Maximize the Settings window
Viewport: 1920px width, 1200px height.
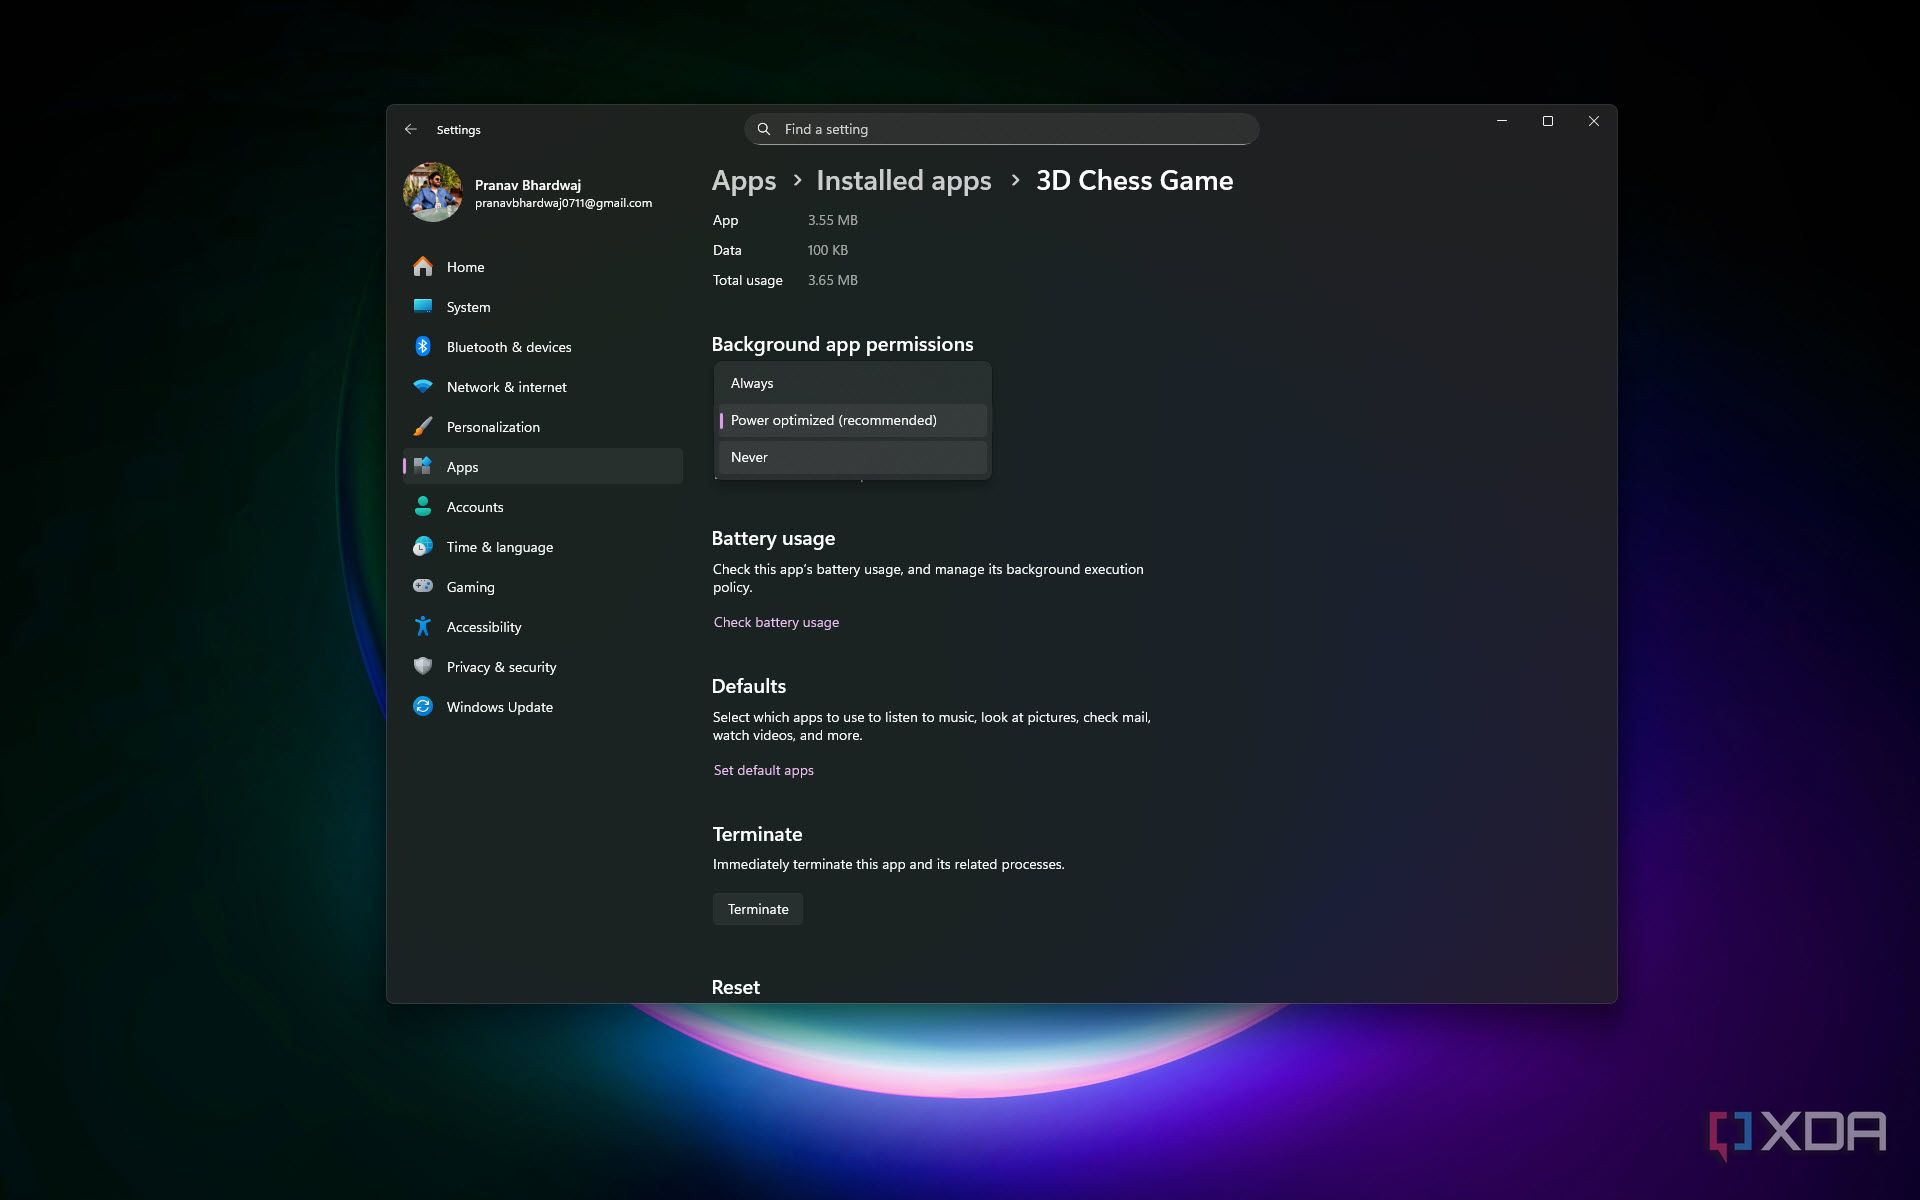[x=1547, y=121]
